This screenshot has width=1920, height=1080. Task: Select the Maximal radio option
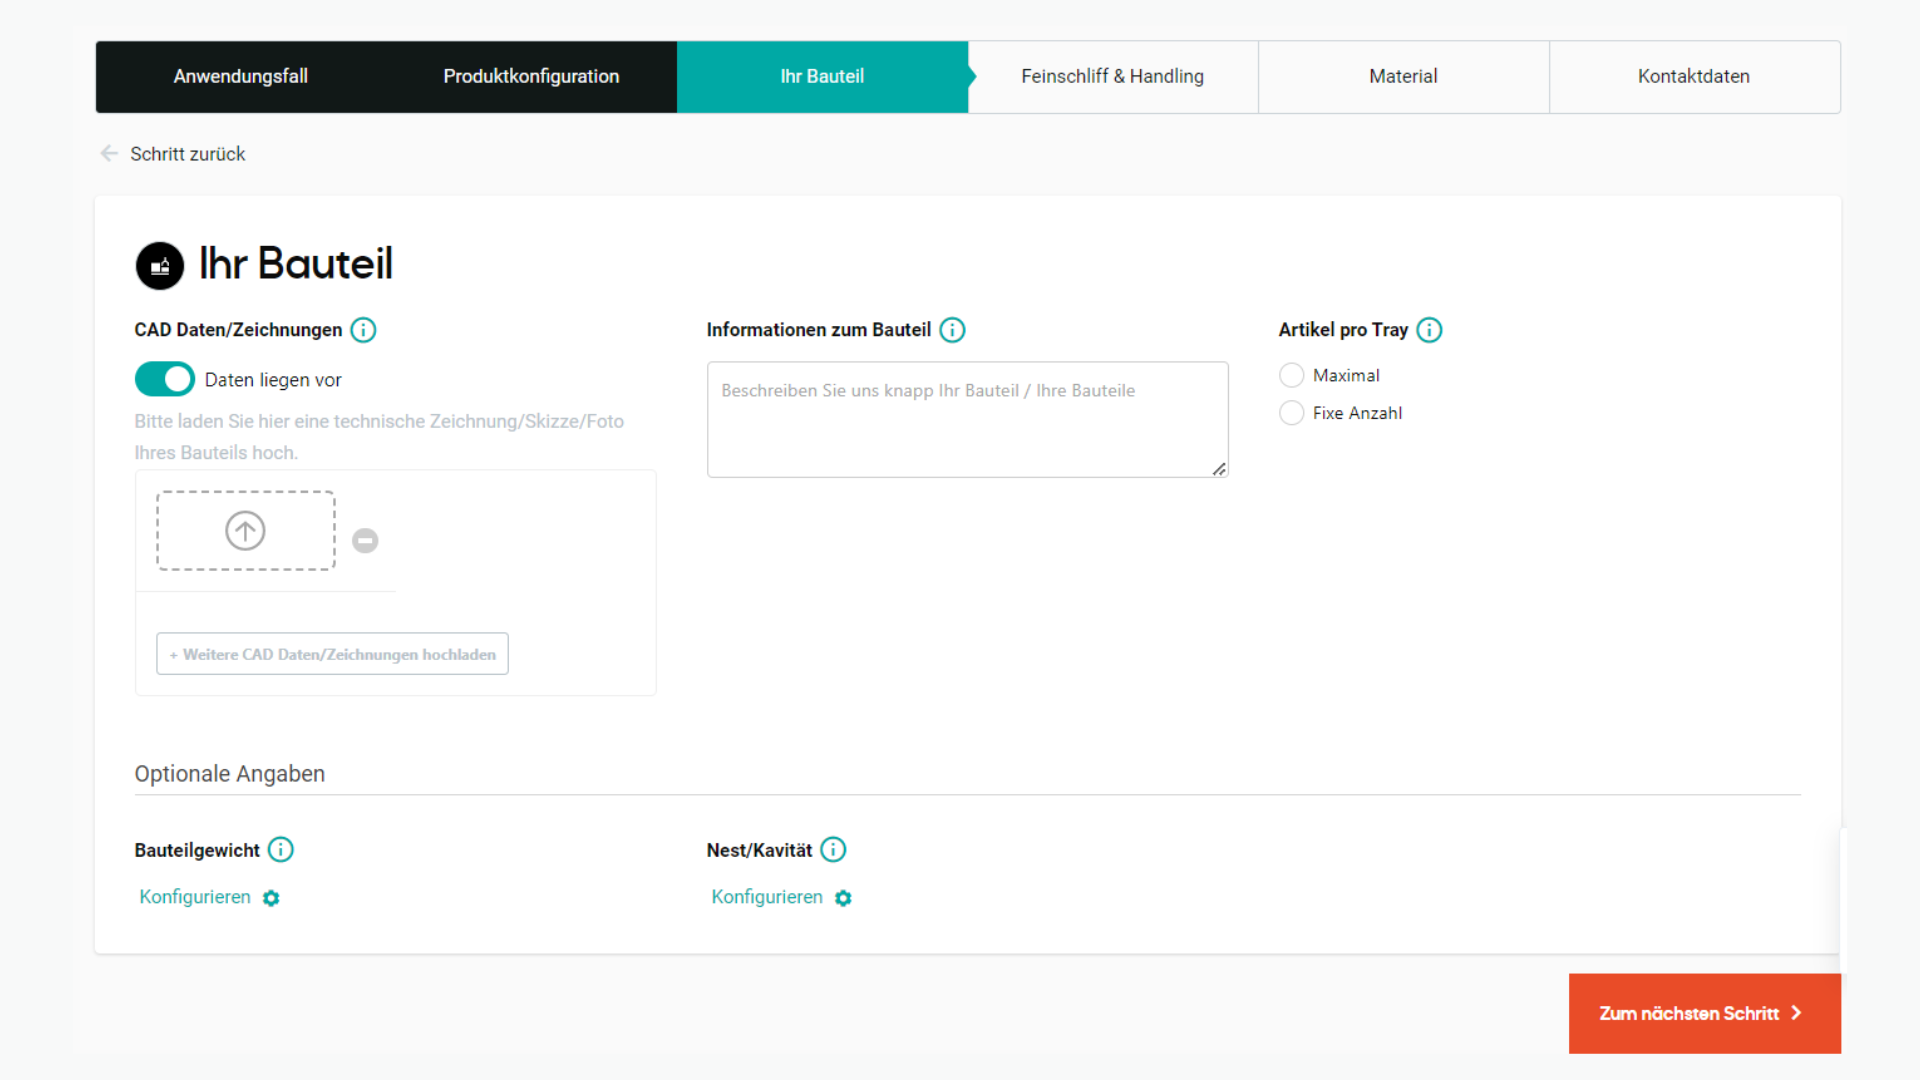pos(1291,375)
